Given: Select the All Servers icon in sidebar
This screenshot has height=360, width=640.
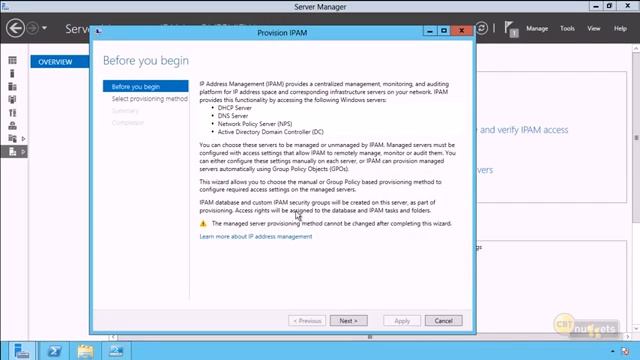Looking at the screenshot, I should tap(13, 87).
